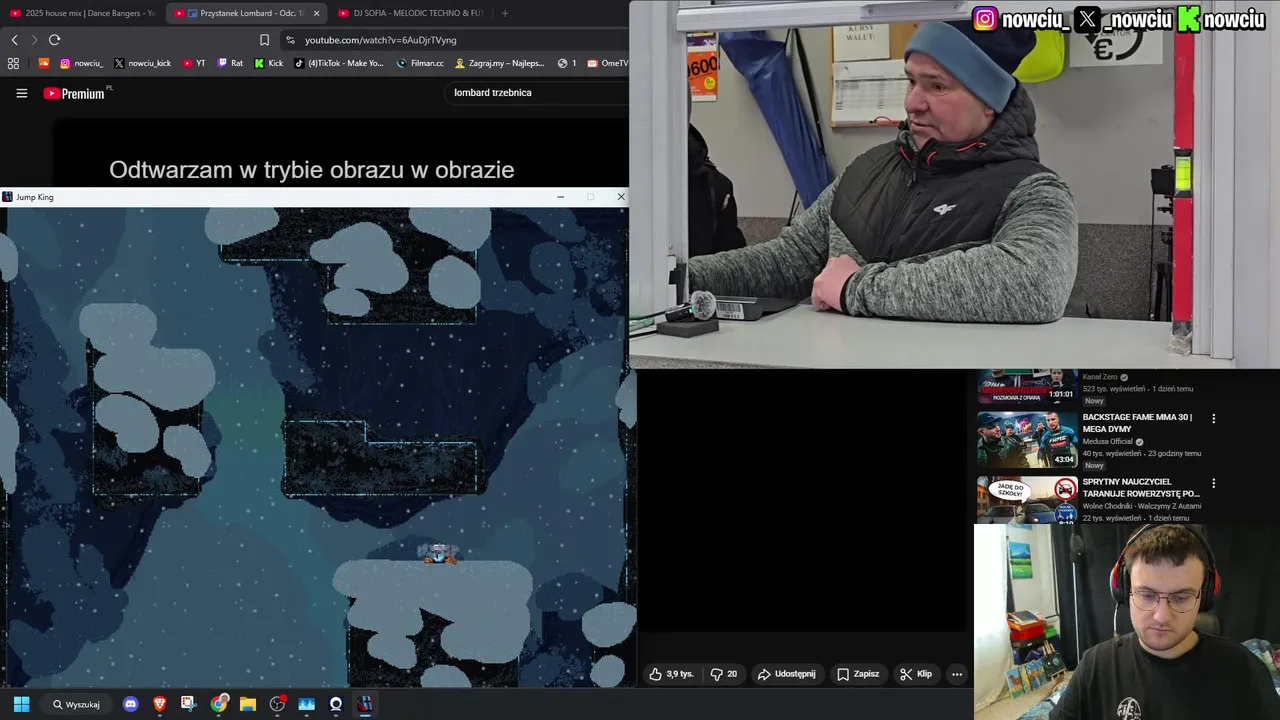Open the YouTube hamburger guide menu
This screenshot has width=1280, height=720.
click(x=21, y=93)
